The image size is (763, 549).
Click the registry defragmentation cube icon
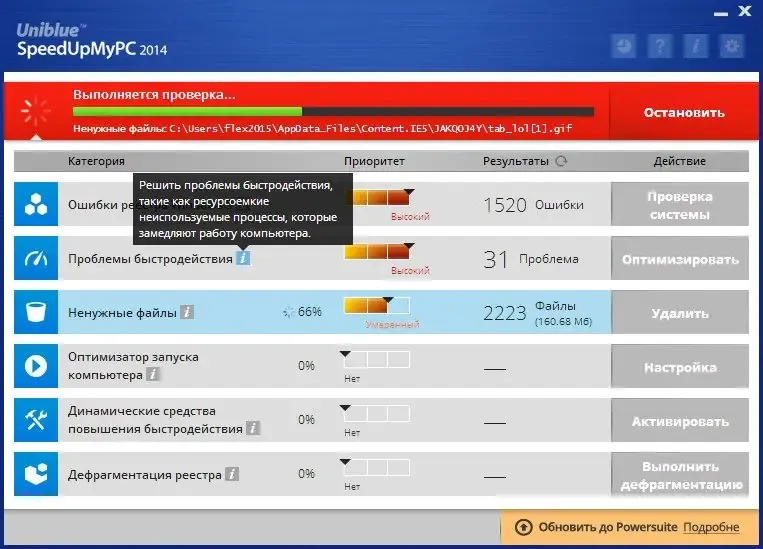pyautogui.click(x=36, y=474)
